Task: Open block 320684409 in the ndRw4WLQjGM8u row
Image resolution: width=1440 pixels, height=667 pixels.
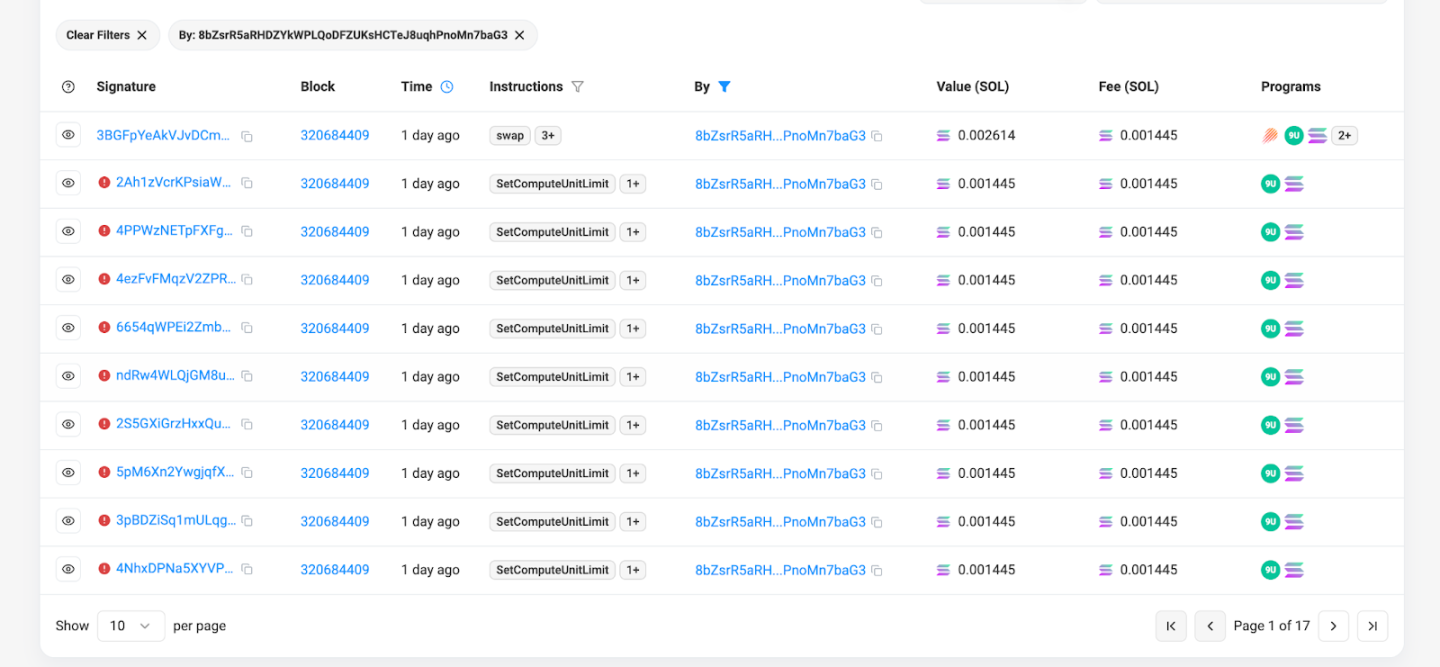Action: click(x=335, y=377)
